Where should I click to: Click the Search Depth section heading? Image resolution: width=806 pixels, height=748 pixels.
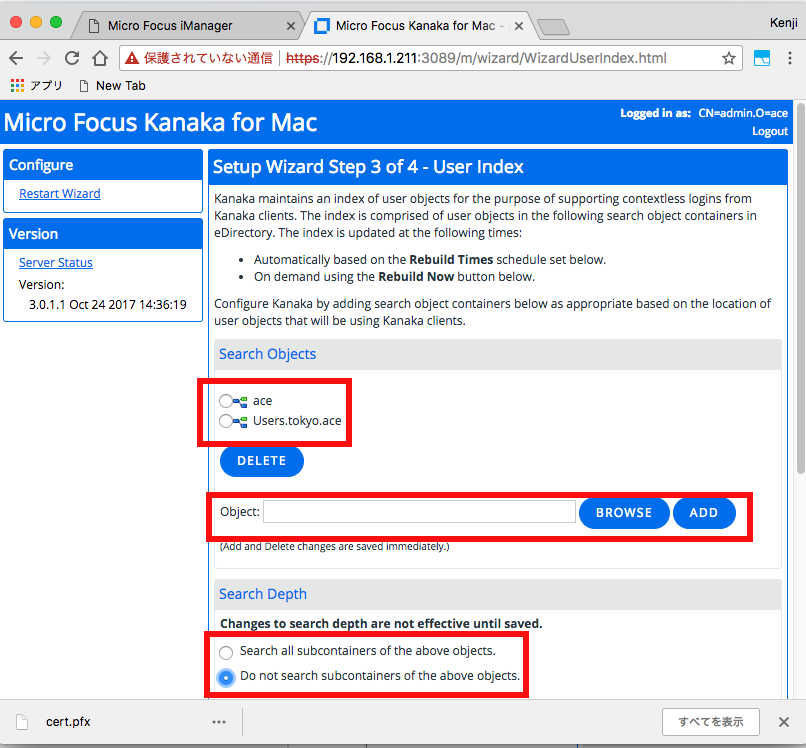pyautogui.click(x=263, y=594)
